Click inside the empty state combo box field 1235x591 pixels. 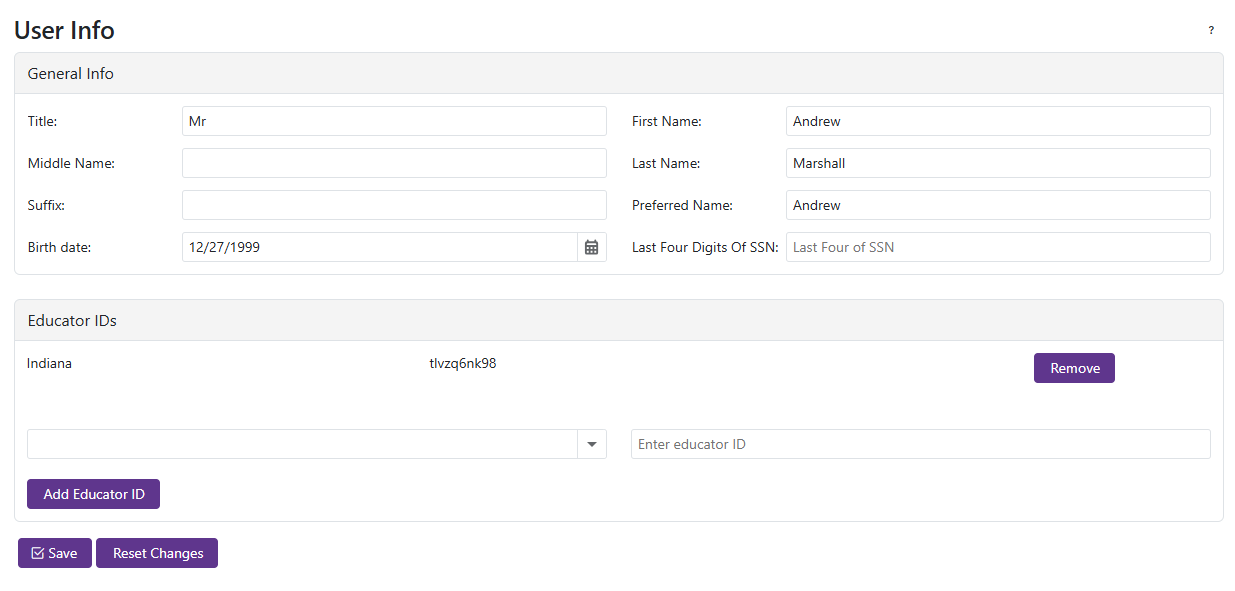[302, 444]
